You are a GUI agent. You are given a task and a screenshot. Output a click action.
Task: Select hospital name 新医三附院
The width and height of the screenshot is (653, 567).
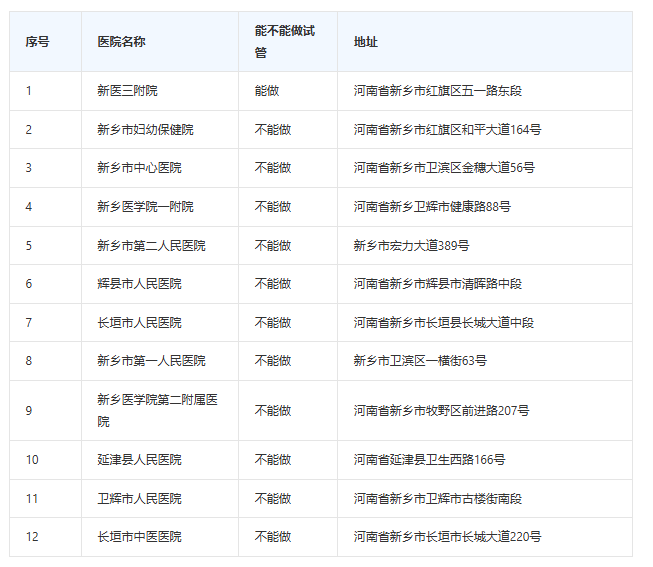(x=127, y=91)
